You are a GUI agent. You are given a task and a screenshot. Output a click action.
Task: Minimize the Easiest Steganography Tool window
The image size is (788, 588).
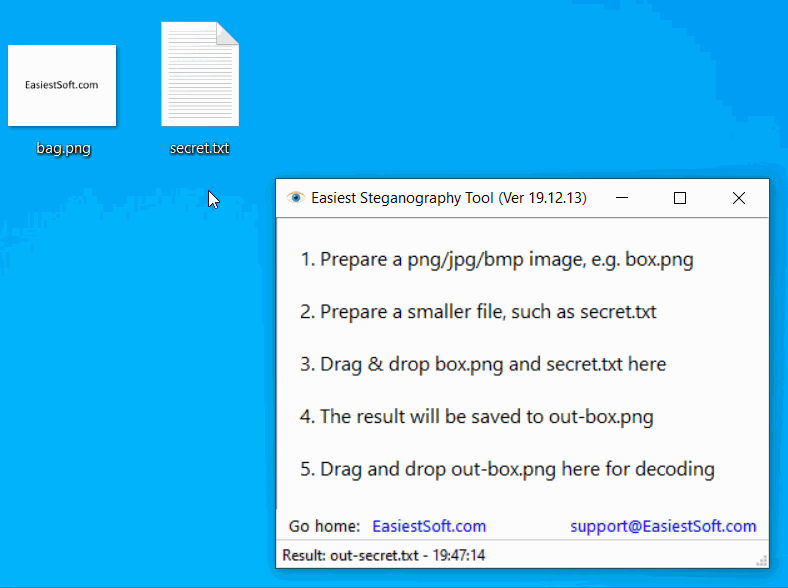click(x=622, y=198)
